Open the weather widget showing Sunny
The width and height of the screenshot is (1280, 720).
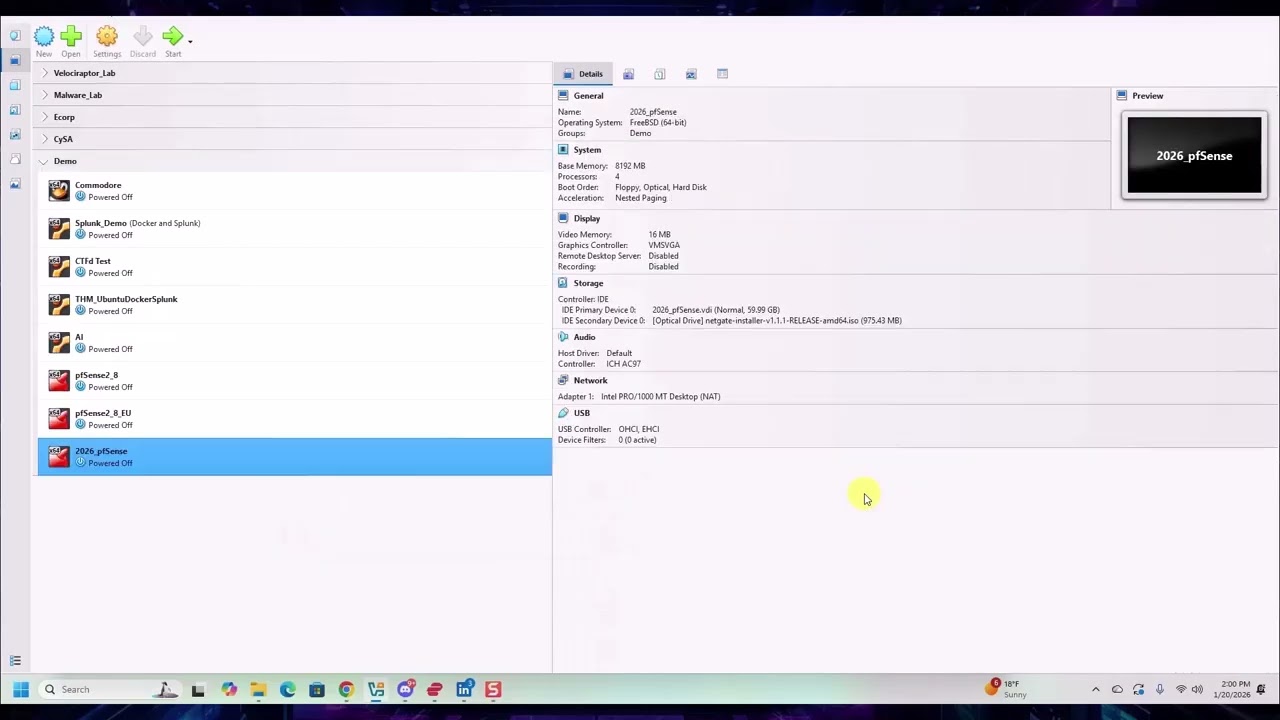pyautogui.click(x=1005, y=689)
